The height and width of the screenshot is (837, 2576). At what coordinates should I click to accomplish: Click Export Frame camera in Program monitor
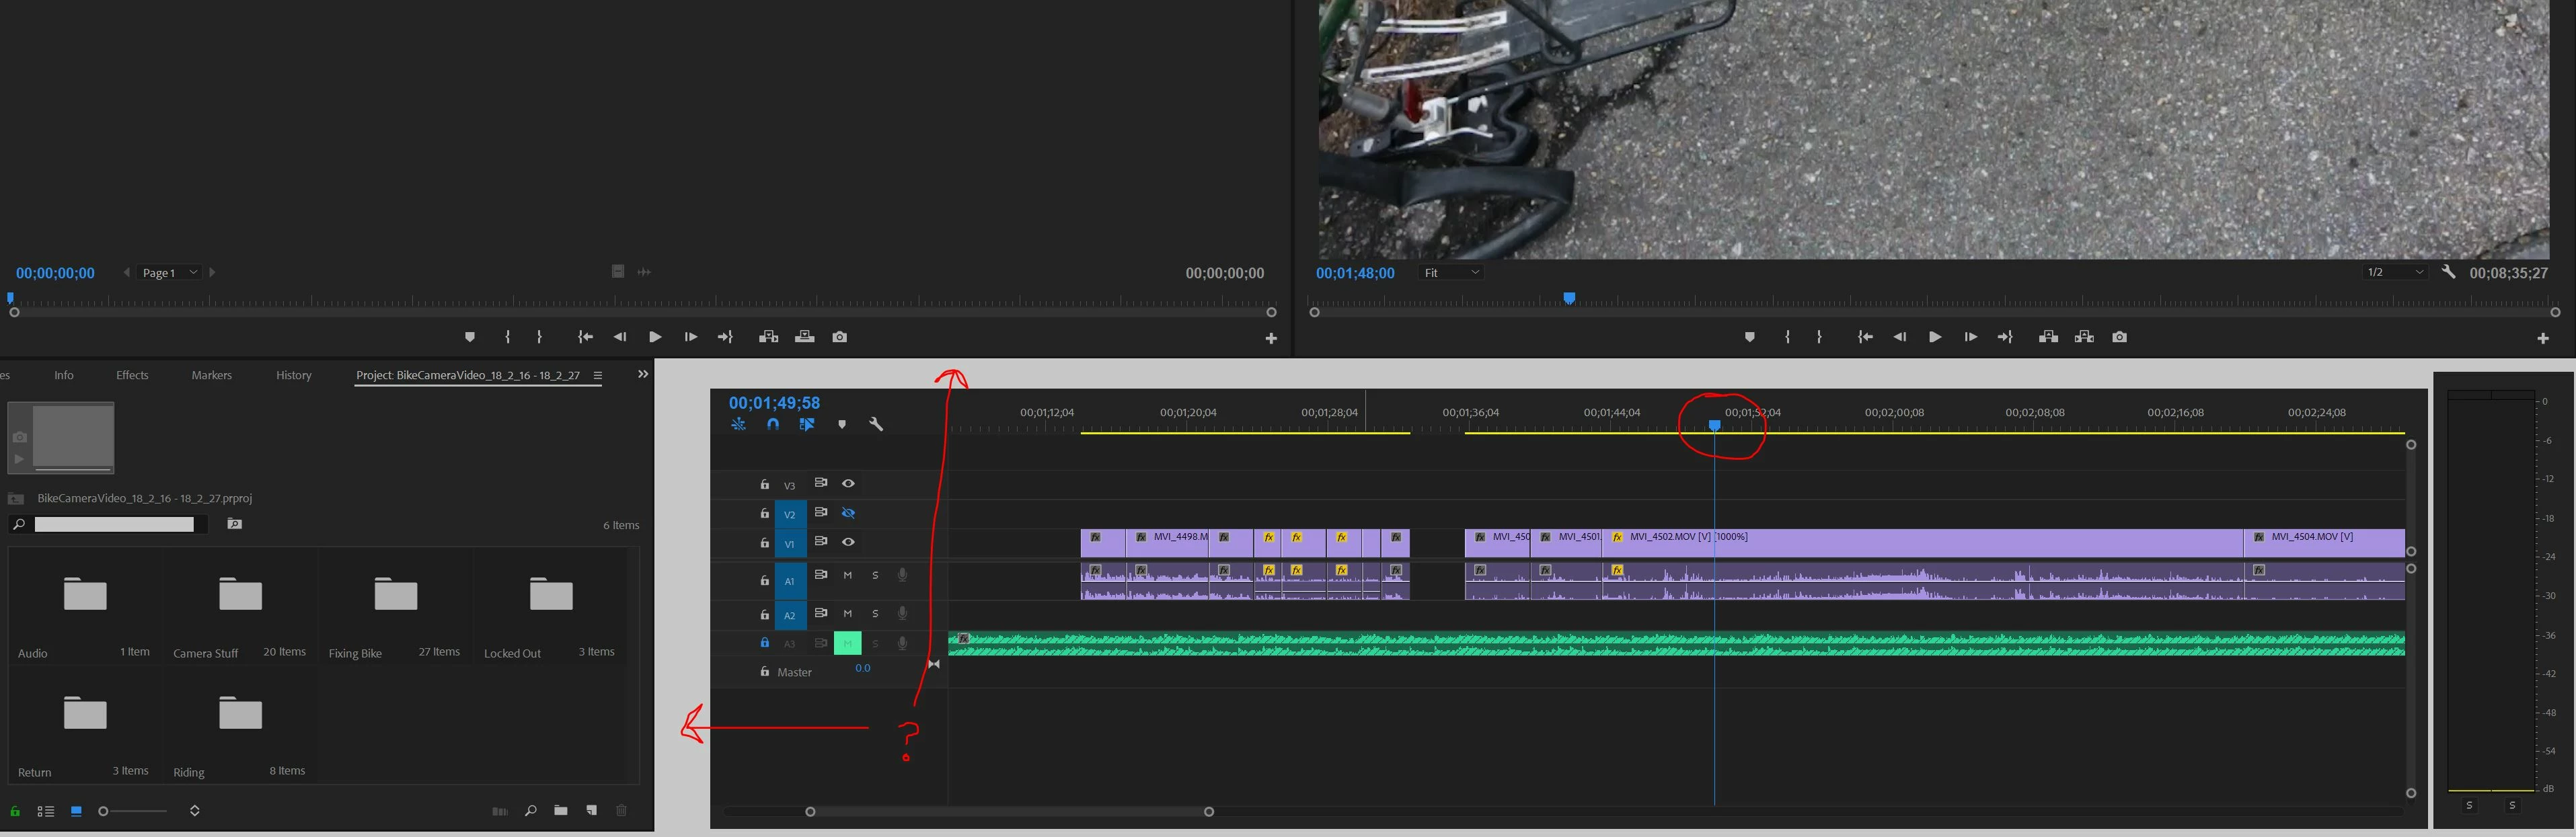tap(2119, 337)
